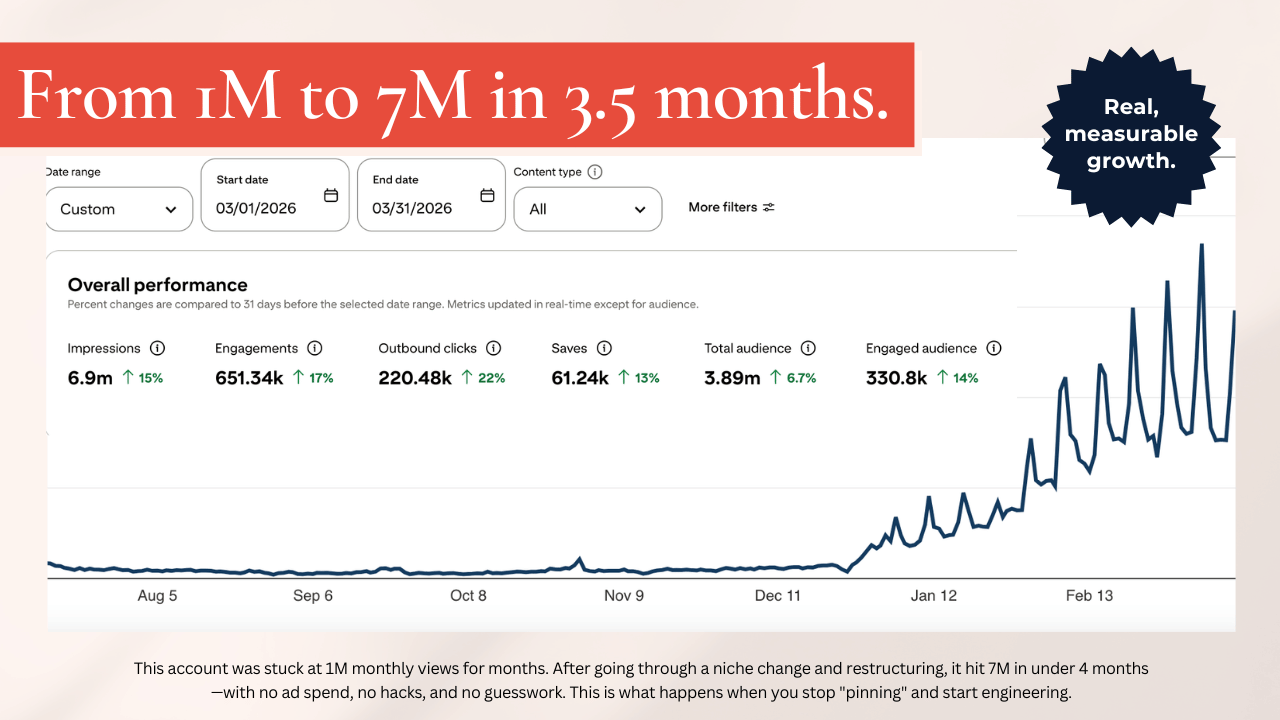
Task: Show info for Impressions metric
Action: 157,348
